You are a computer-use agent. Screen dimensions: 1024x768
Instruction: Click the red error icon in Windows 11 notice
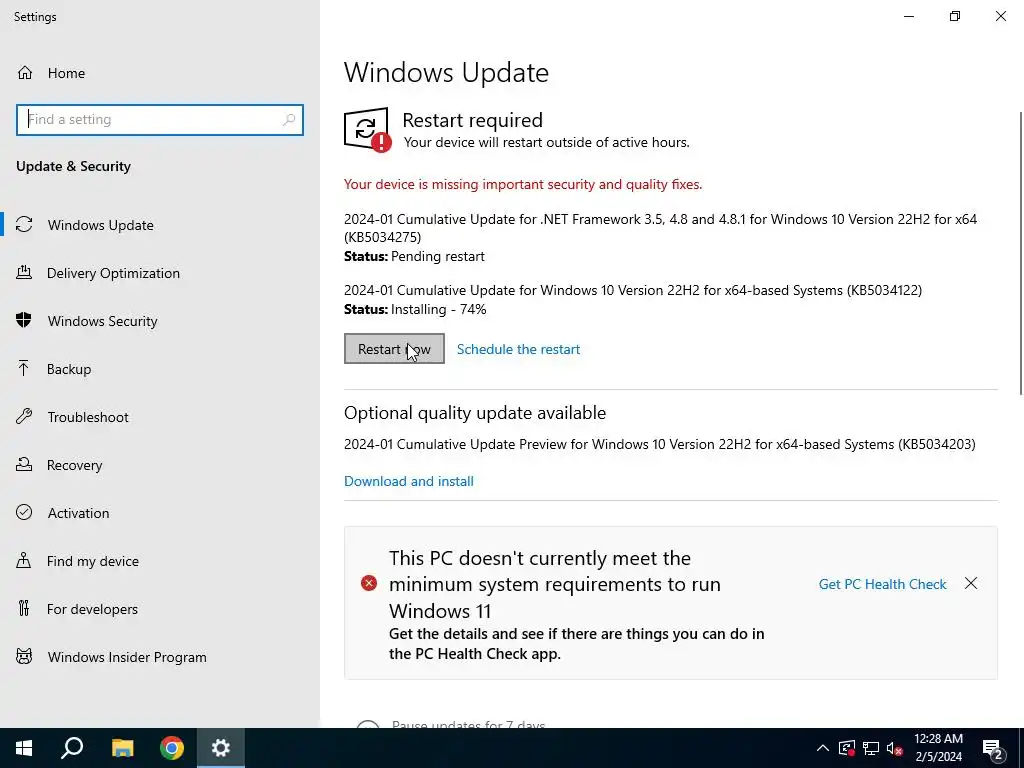click(369, 583)
